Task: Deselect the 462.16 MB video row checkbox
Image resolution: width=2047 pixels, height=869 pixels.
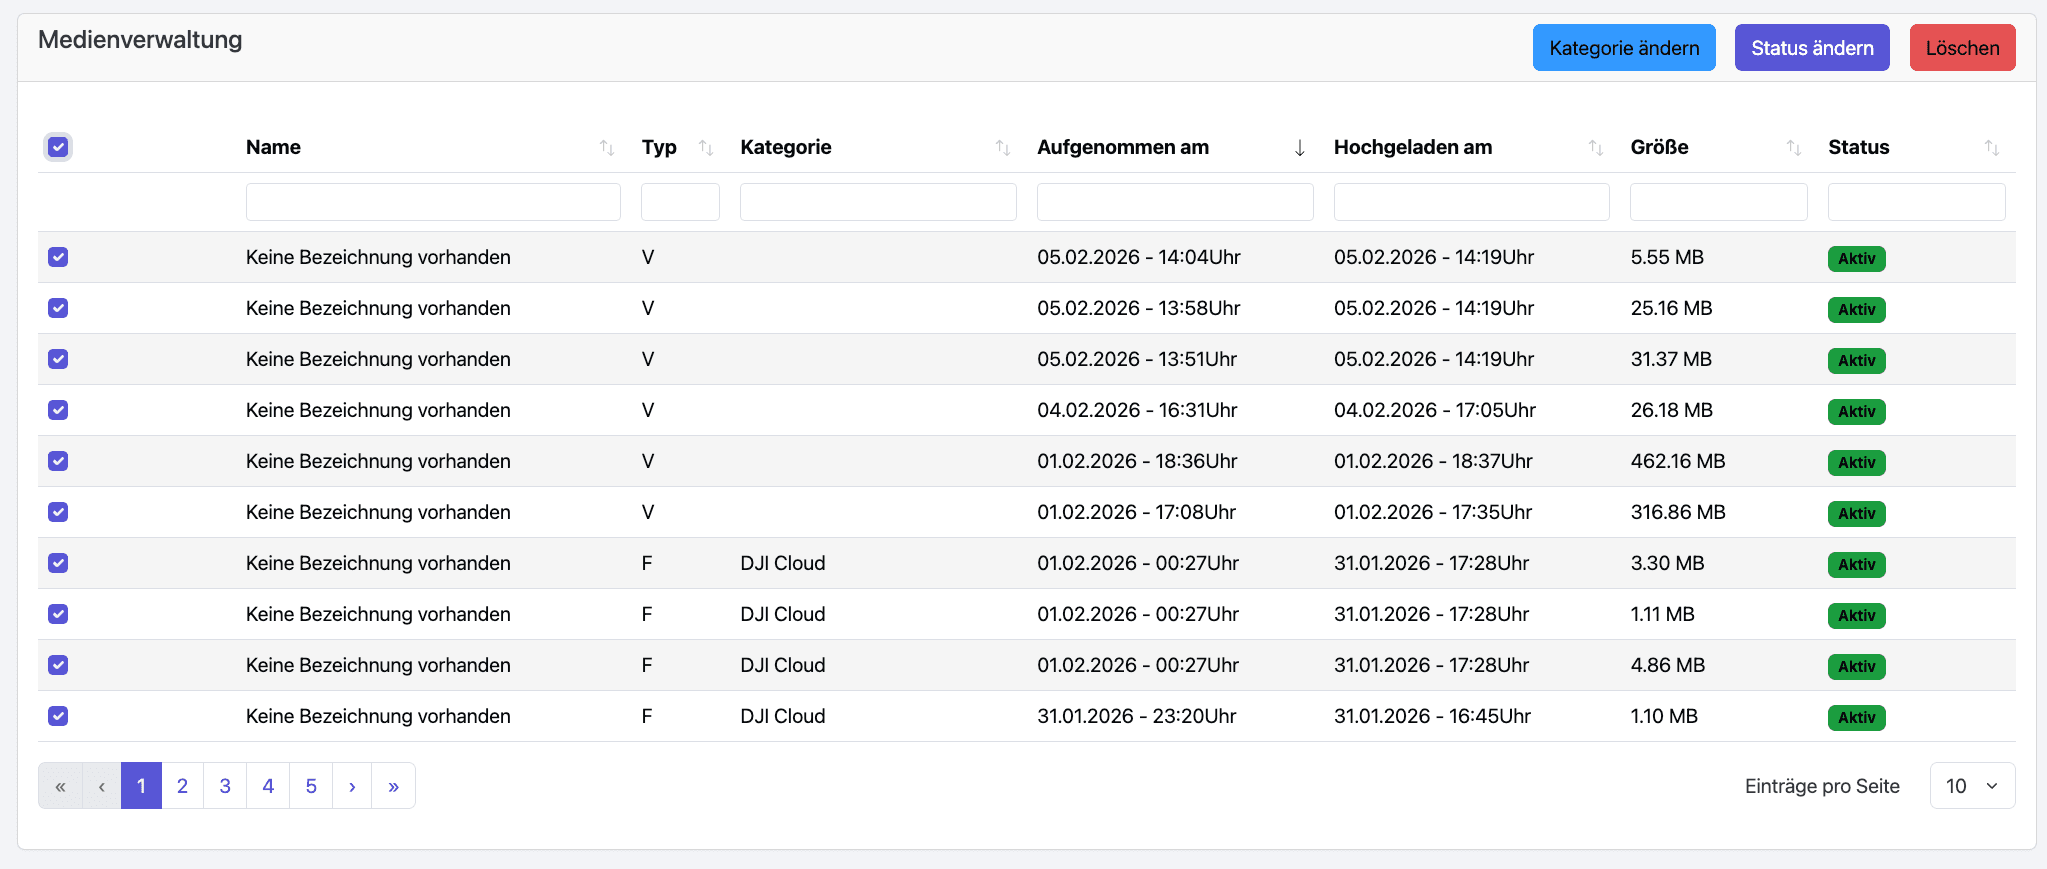Action: pos(58,461)
